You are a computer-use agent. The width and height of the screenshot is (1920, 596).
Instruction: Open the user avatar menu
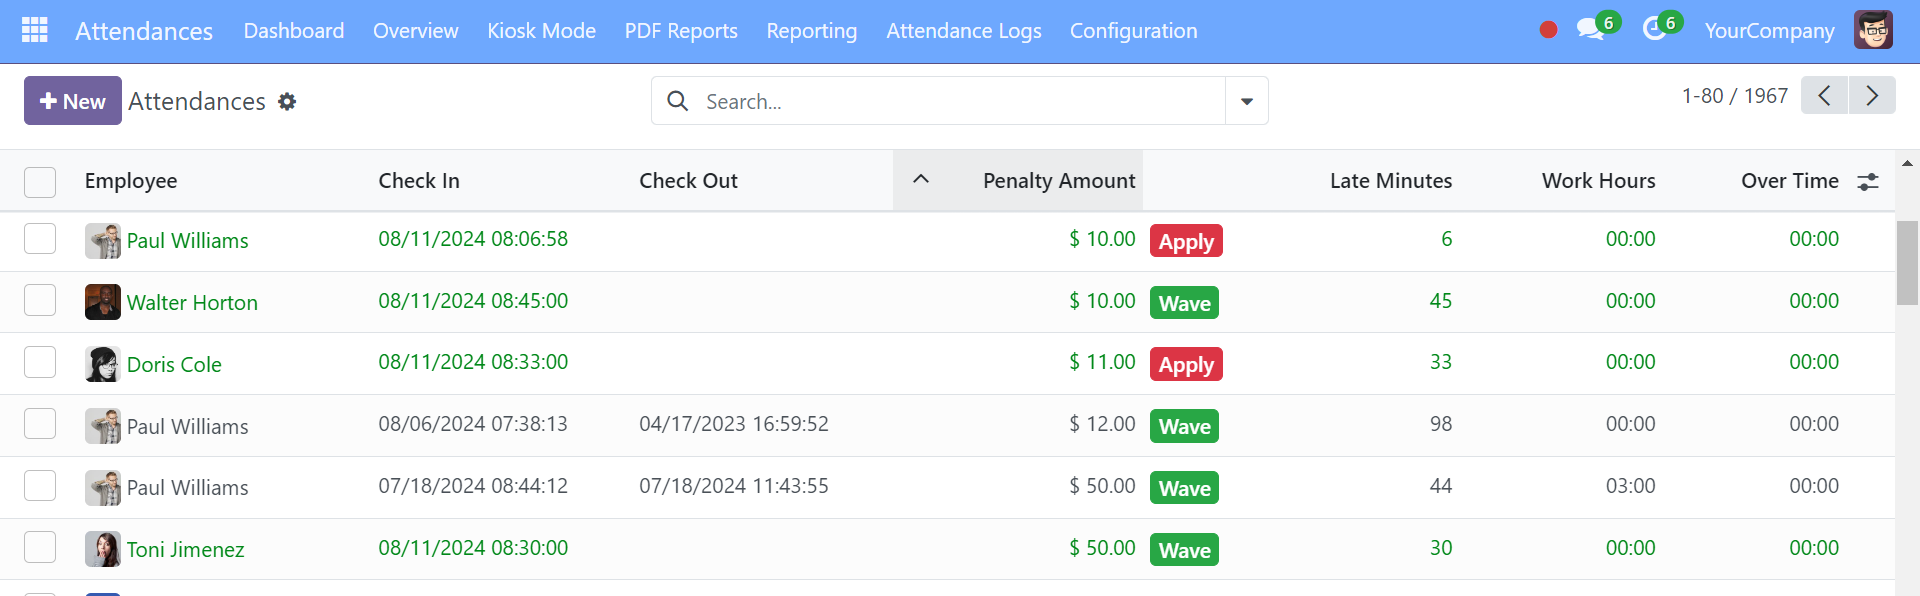pyautogui.click(x=1873, y=30)
